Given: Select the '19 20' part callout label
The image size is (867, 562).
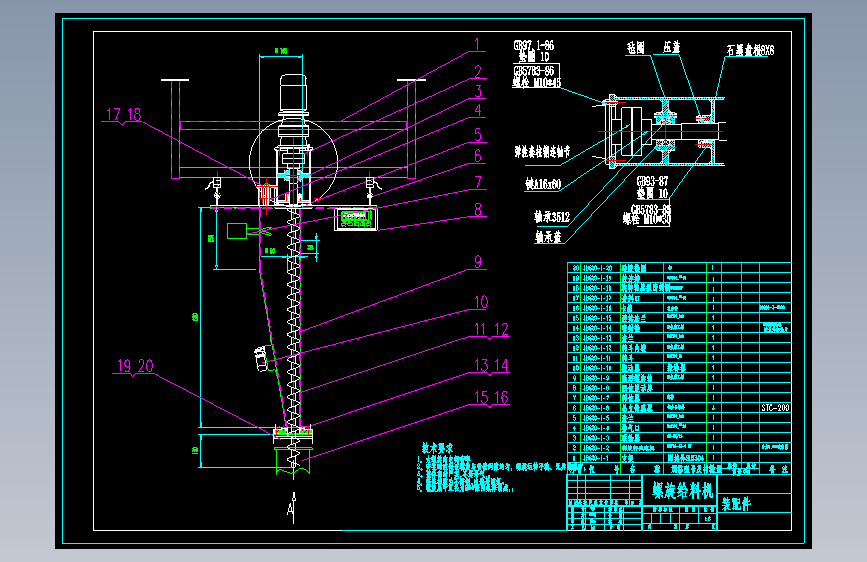Looking at the screenshot, I should [135, 366].
